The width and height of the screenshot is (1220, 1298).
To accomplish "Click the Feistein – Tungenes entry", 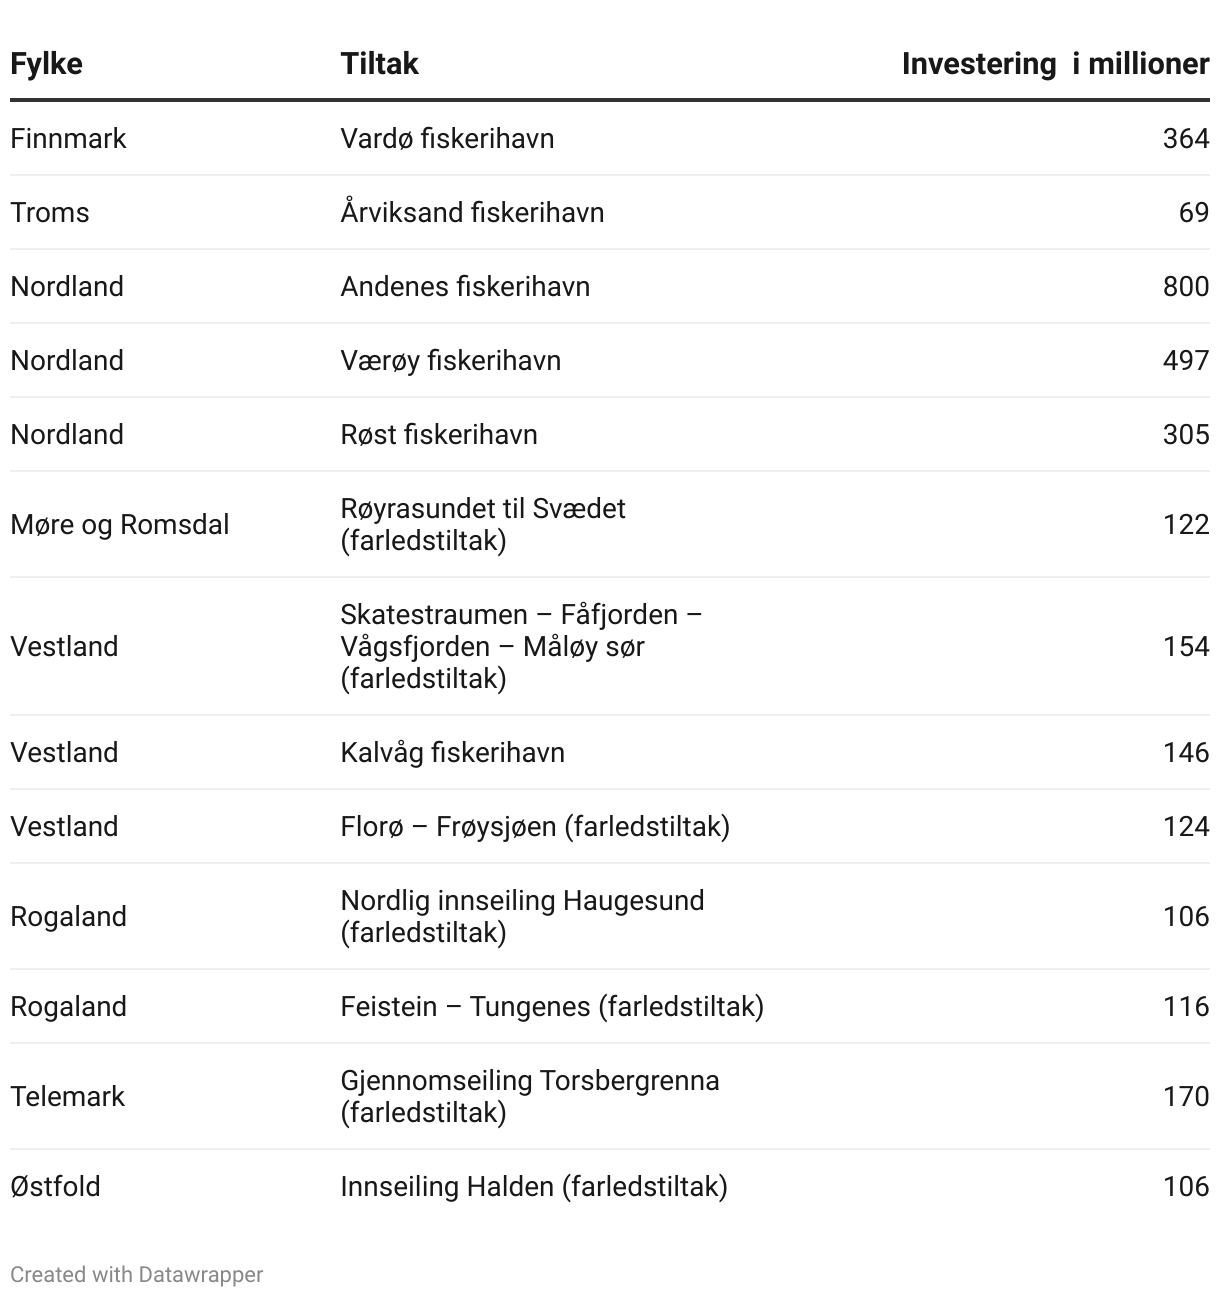I will 552,1006.
